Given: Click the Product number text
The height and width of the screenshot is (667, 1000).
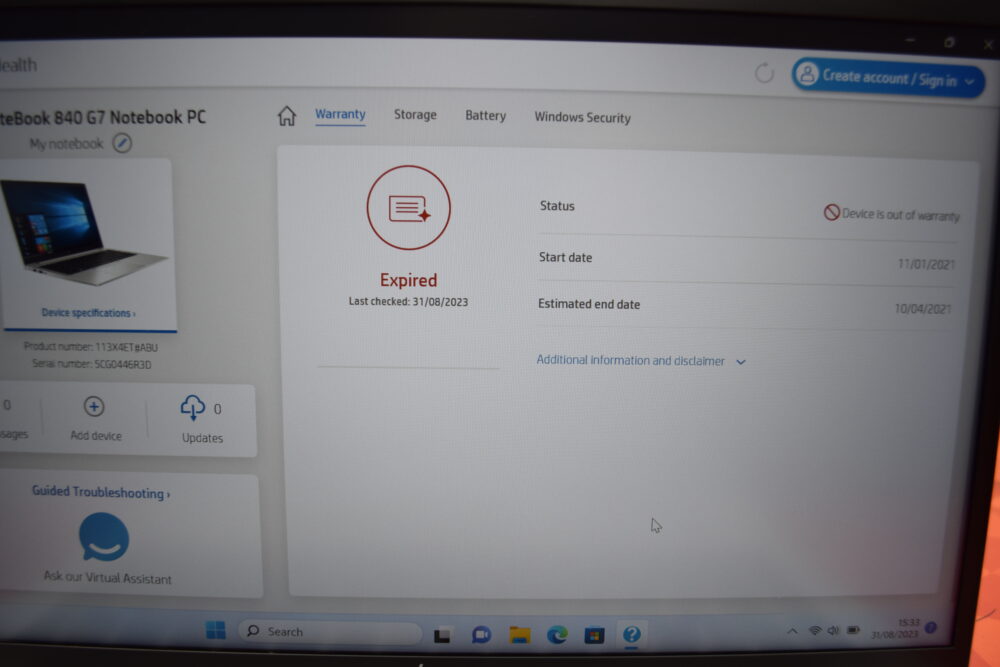Looking at the screenshot, I should tap(91, 347).
